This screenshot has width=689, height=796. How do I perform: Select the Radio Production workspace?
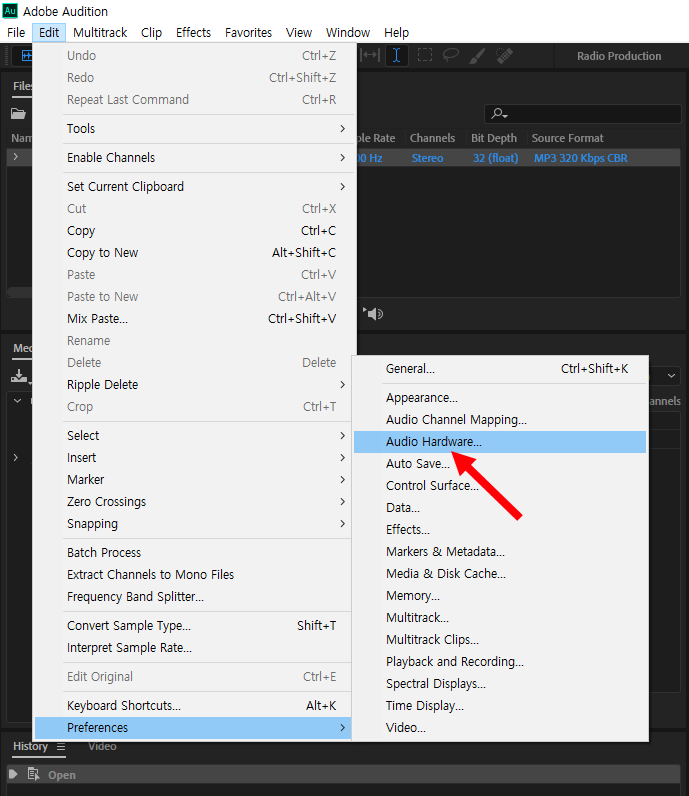click(619, 56)
